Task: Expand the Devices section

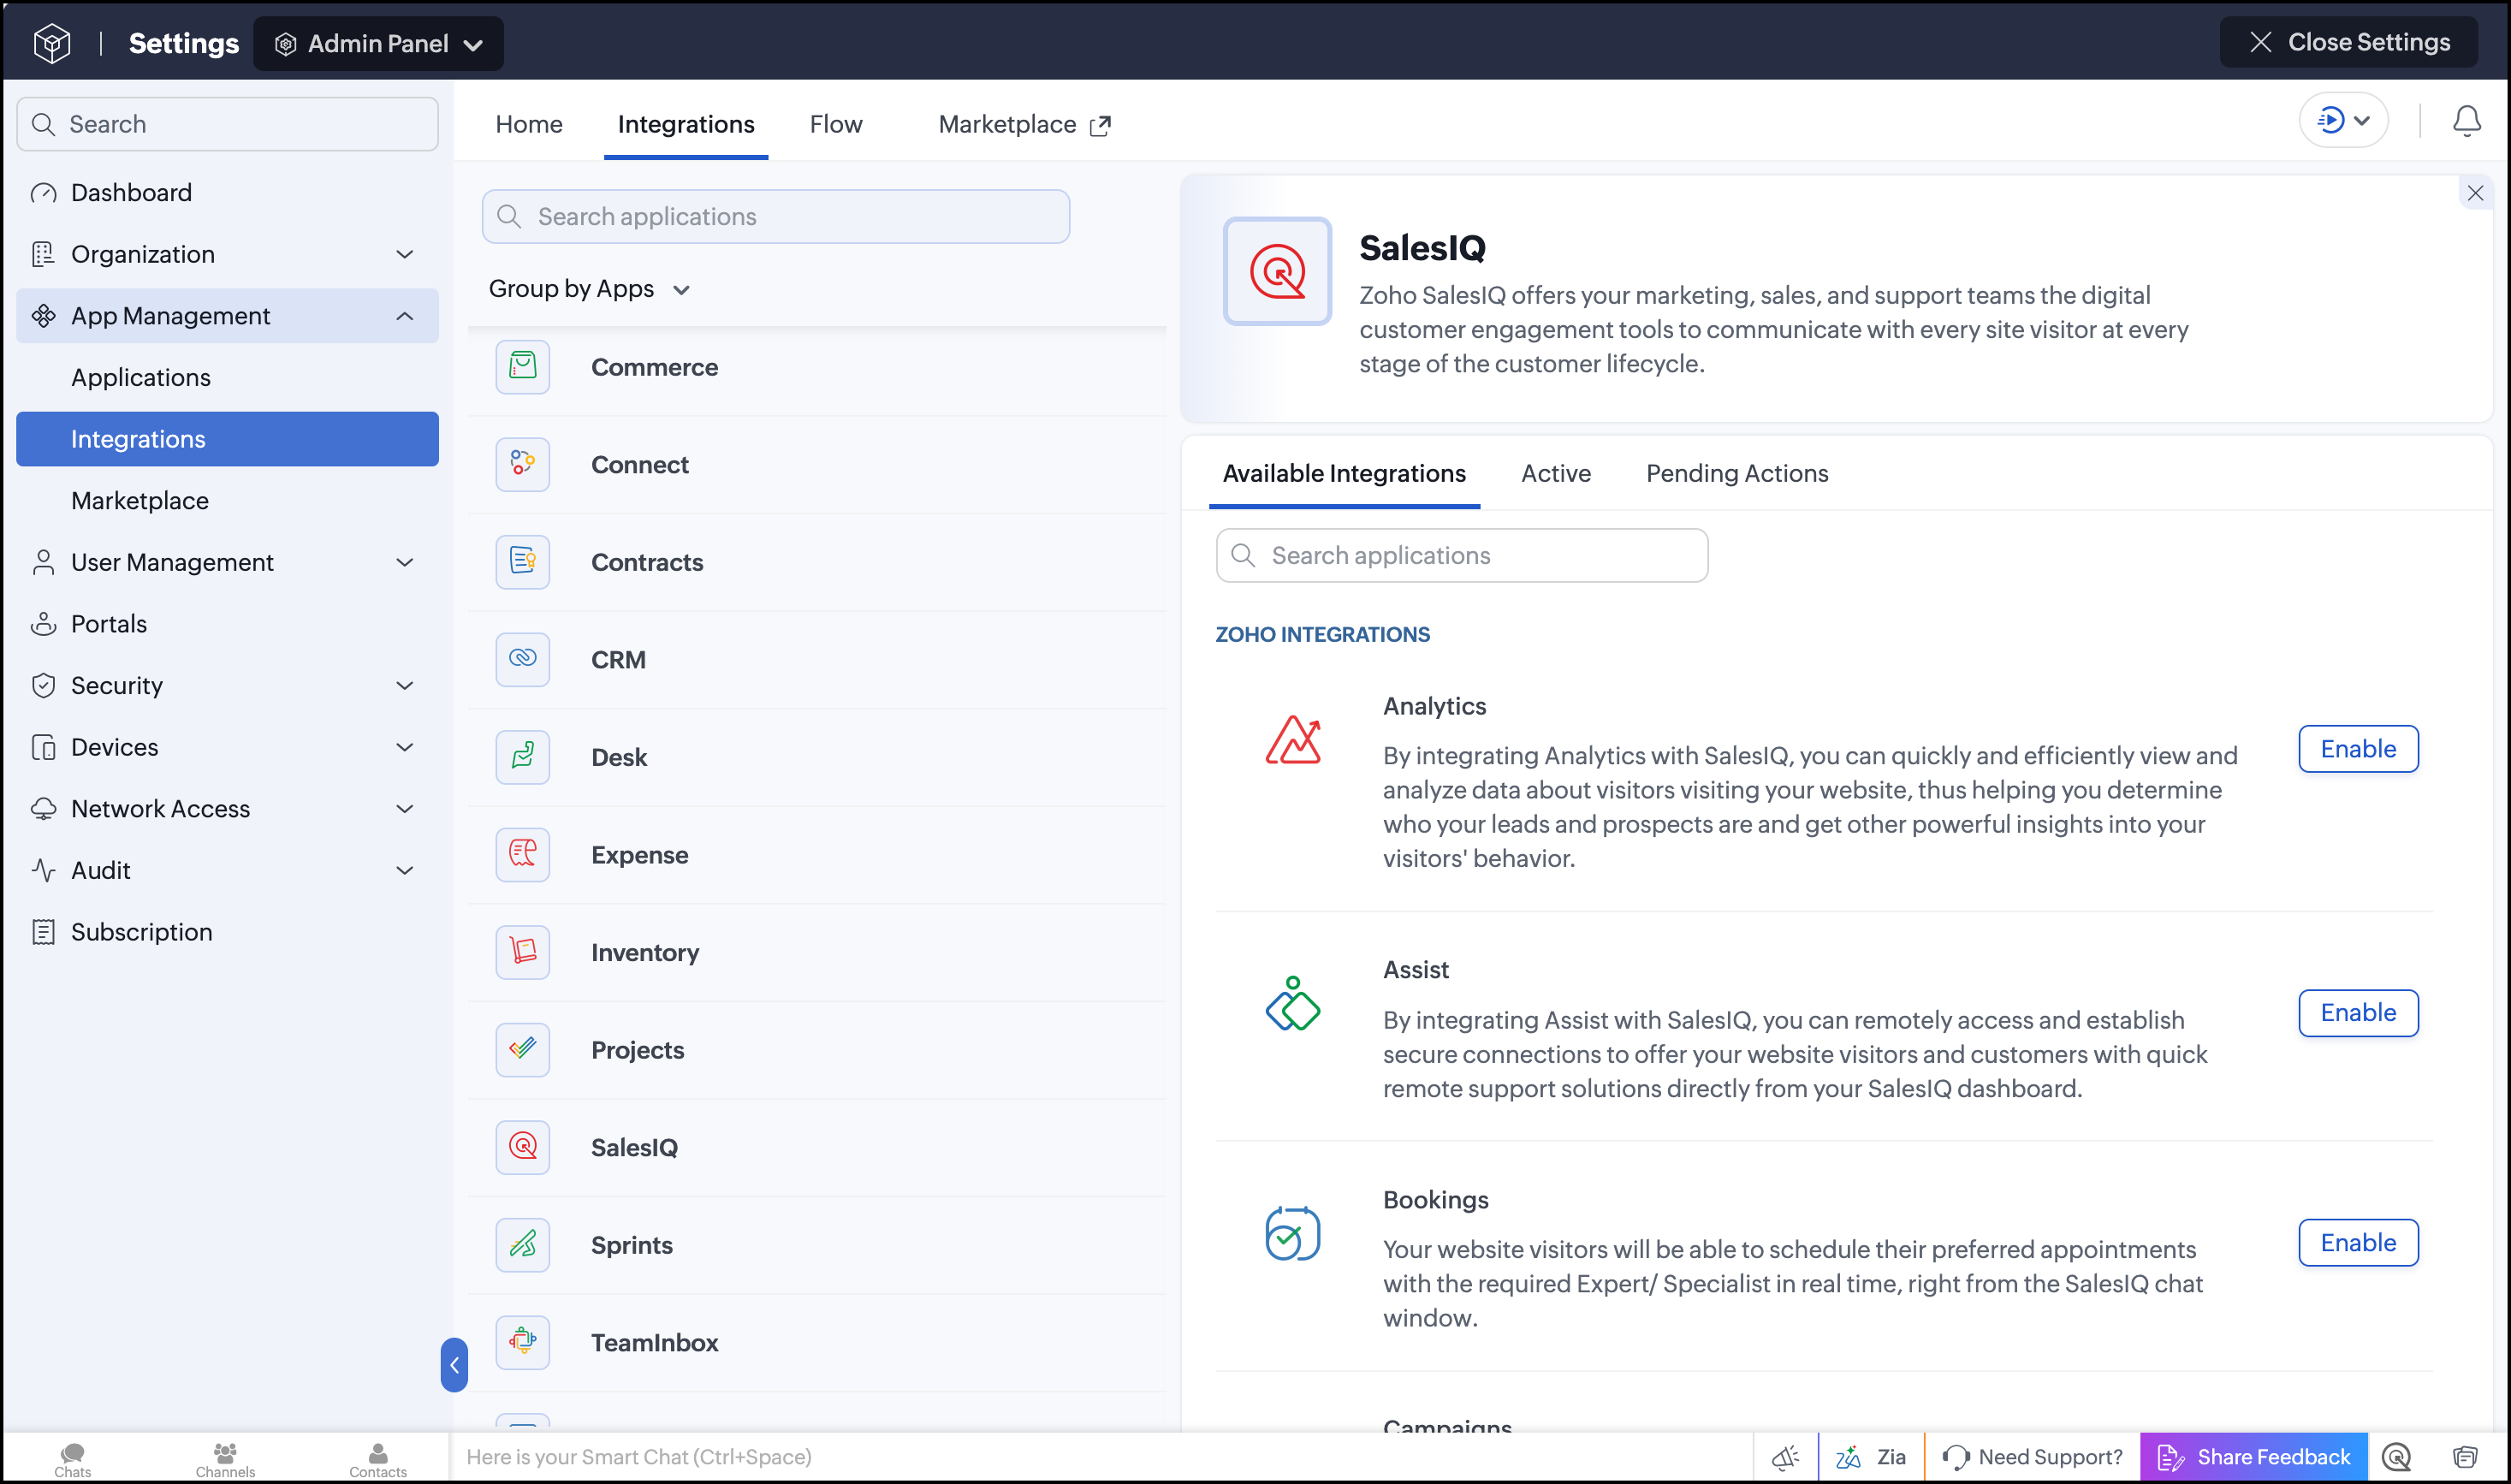Action: (x=404, y=747)
